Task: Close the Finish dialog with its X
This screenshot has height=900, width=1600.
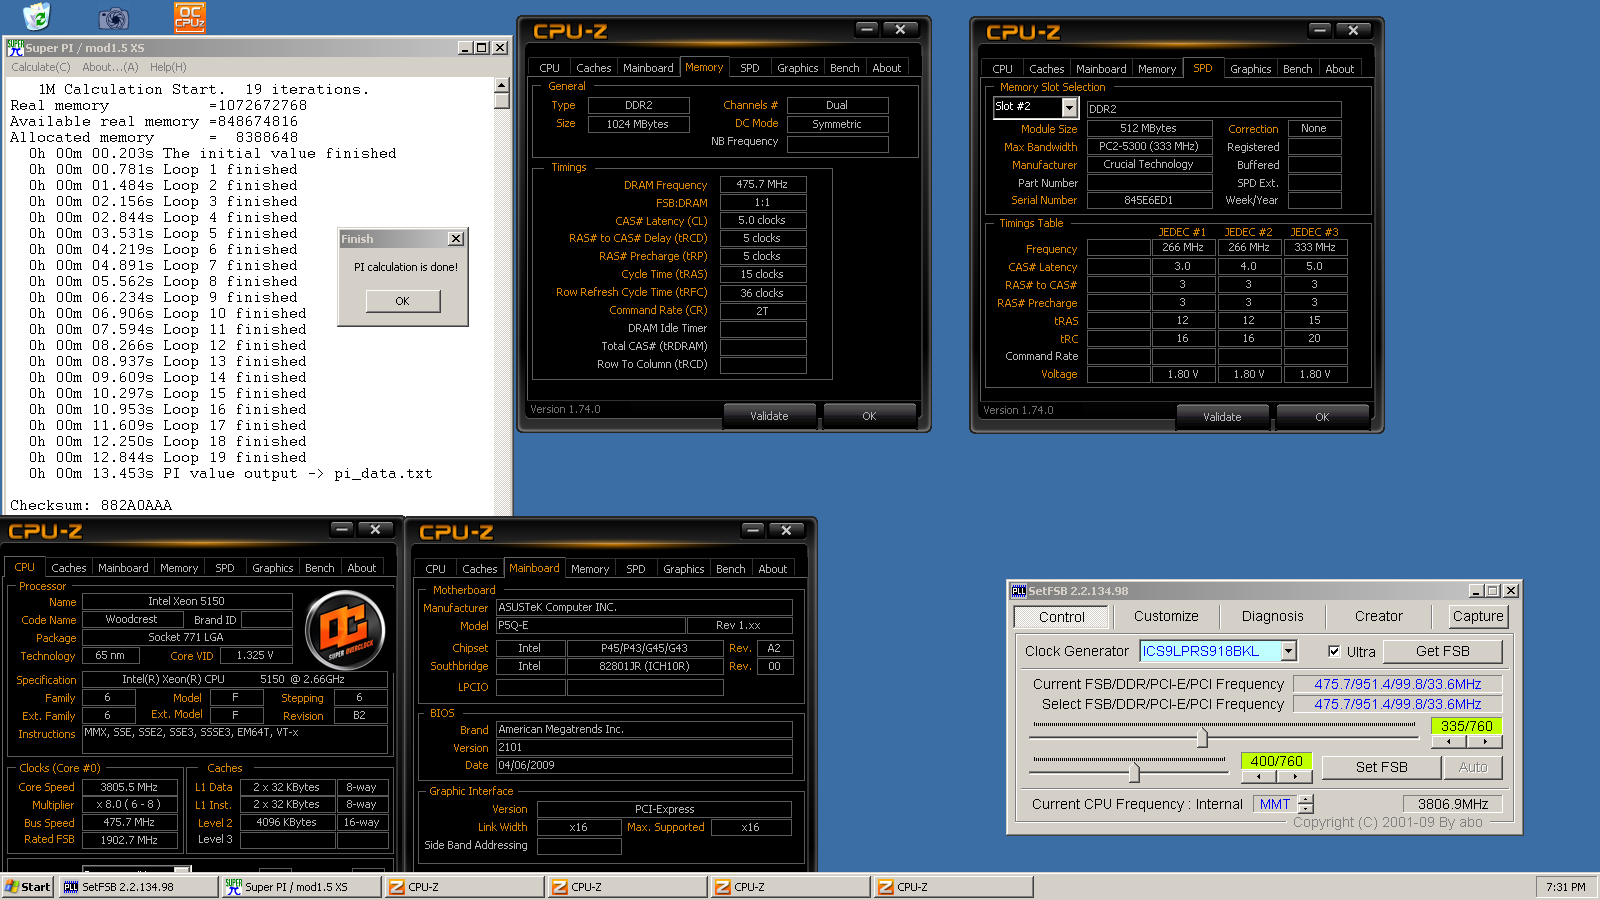Action: tap(456, 239)
